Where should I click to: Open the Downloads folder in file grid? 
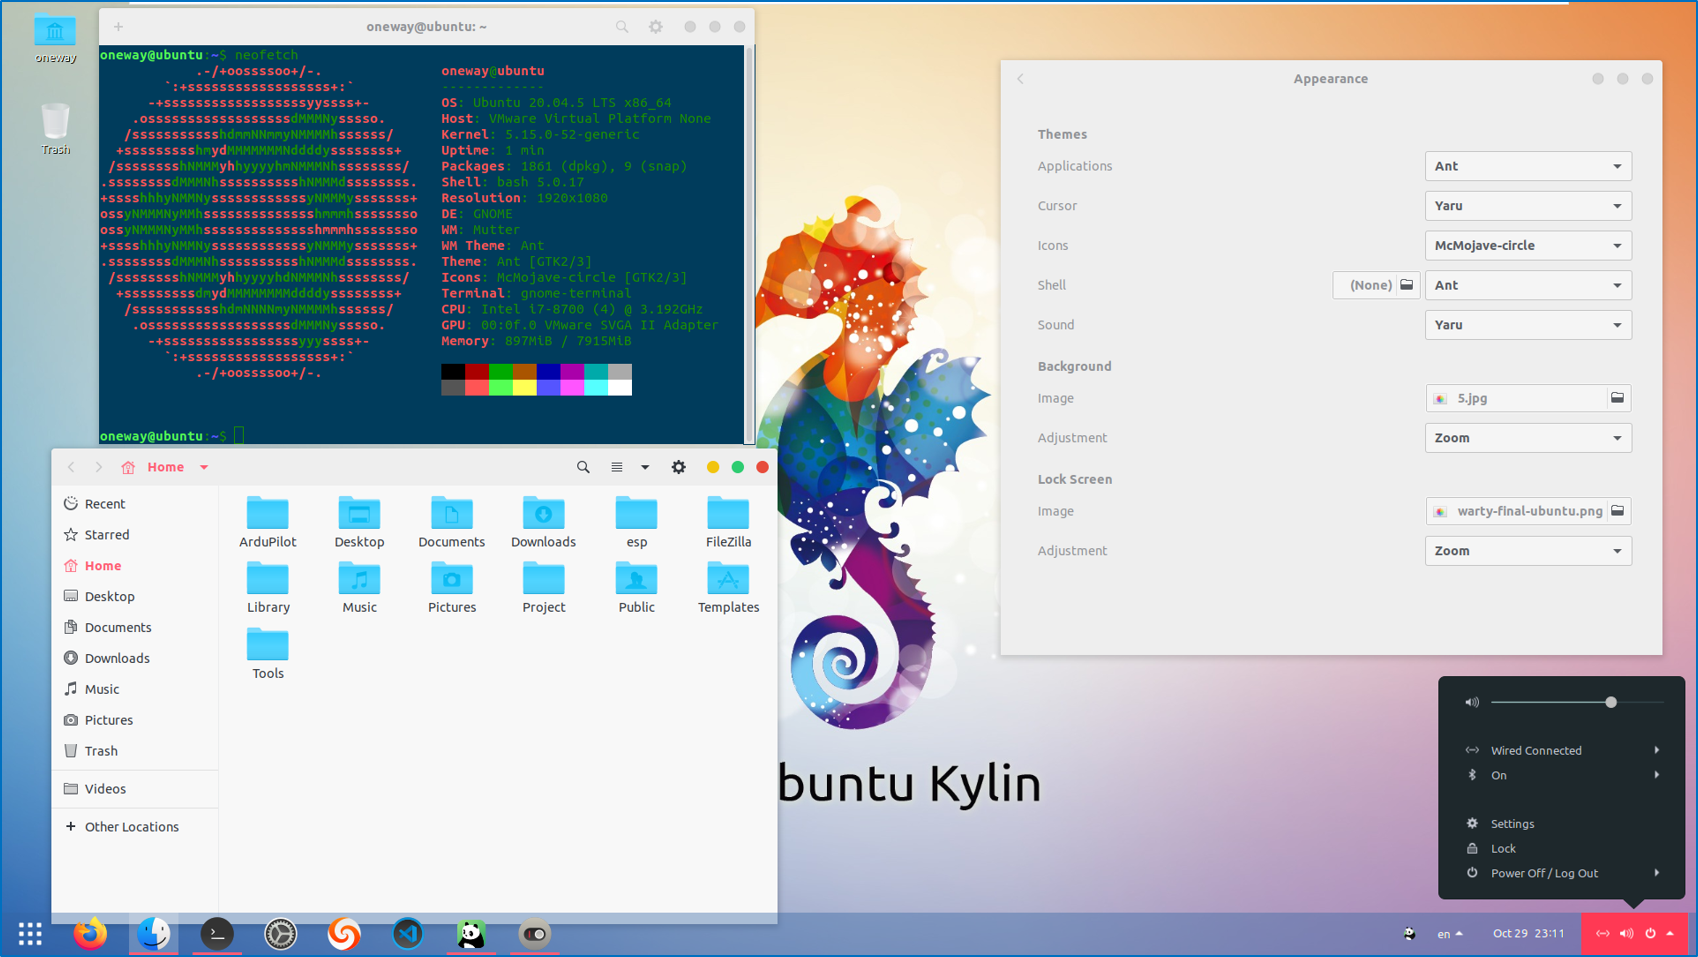click(x=543, y=522)
